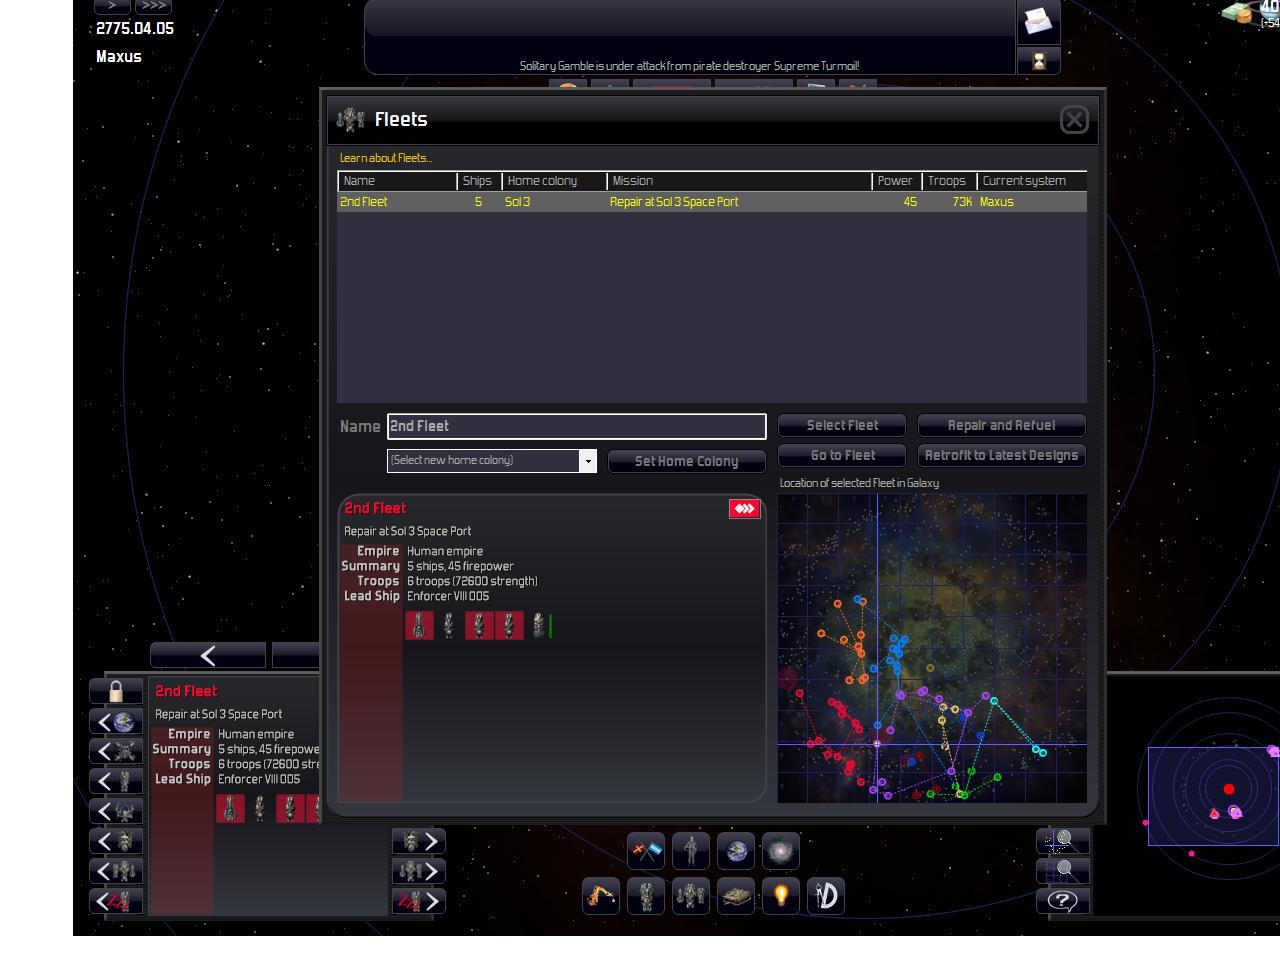Open the three-ship fleets icon in bottom toolbar

[691, 896]
